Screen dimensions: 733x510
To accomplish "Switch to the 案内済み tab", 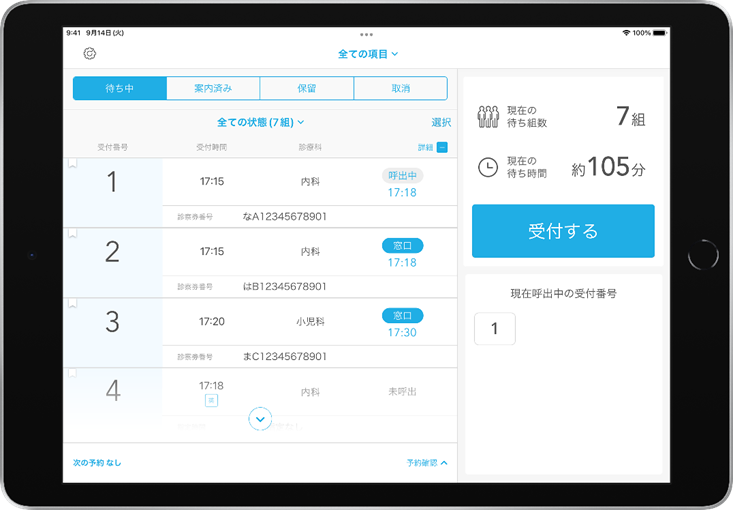I will click(213, 89).
